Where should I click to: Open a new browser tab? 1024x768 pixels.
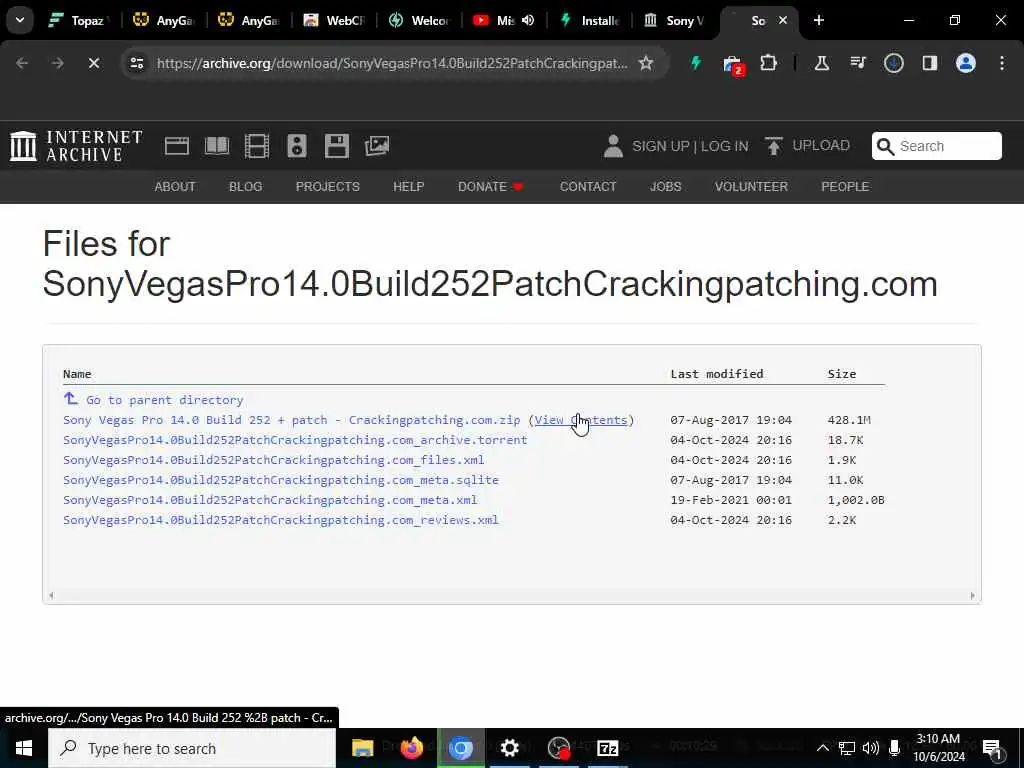pos(819,20)
